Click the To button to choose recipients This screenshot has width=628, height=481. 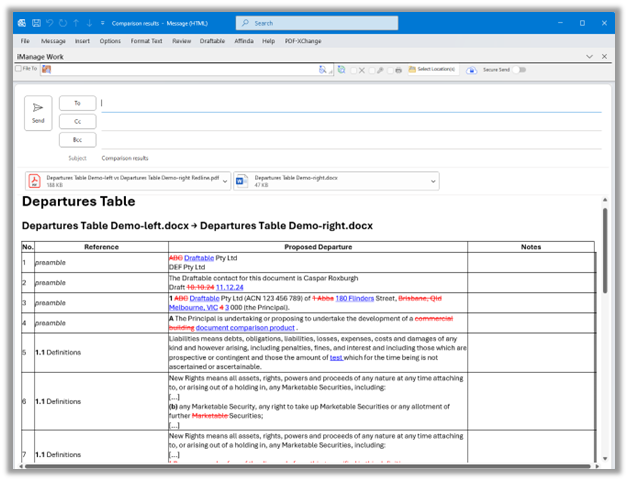(78, 103)
